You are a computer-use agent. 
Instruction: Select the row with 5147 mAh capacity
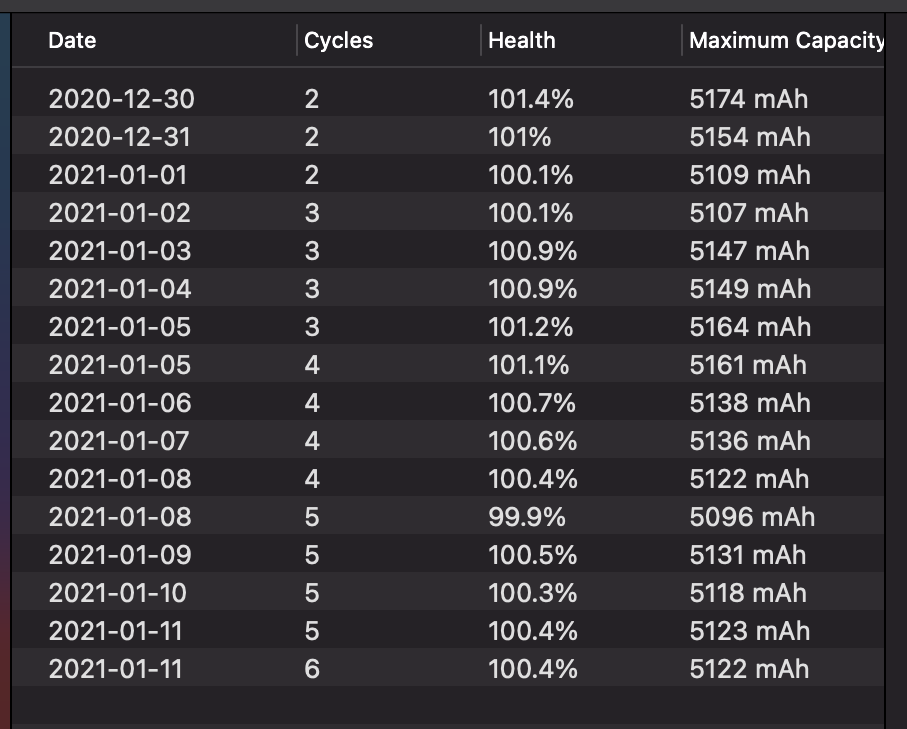pos(749,251)
